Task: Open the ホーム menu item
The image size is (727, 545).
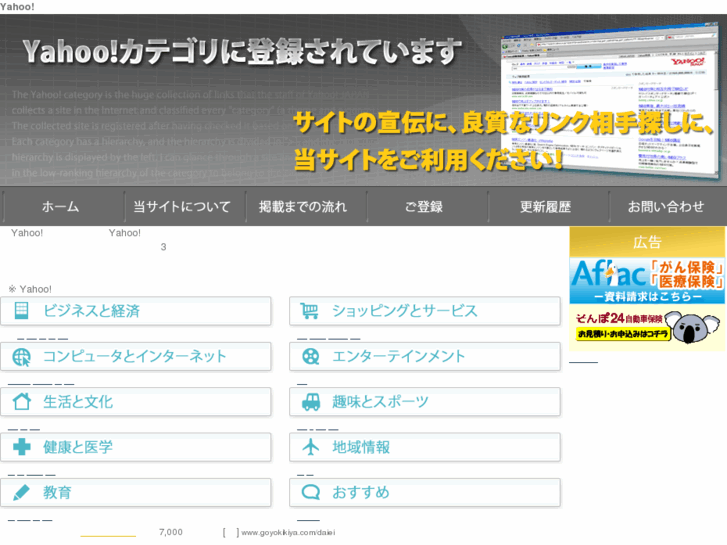Action: 61,206
